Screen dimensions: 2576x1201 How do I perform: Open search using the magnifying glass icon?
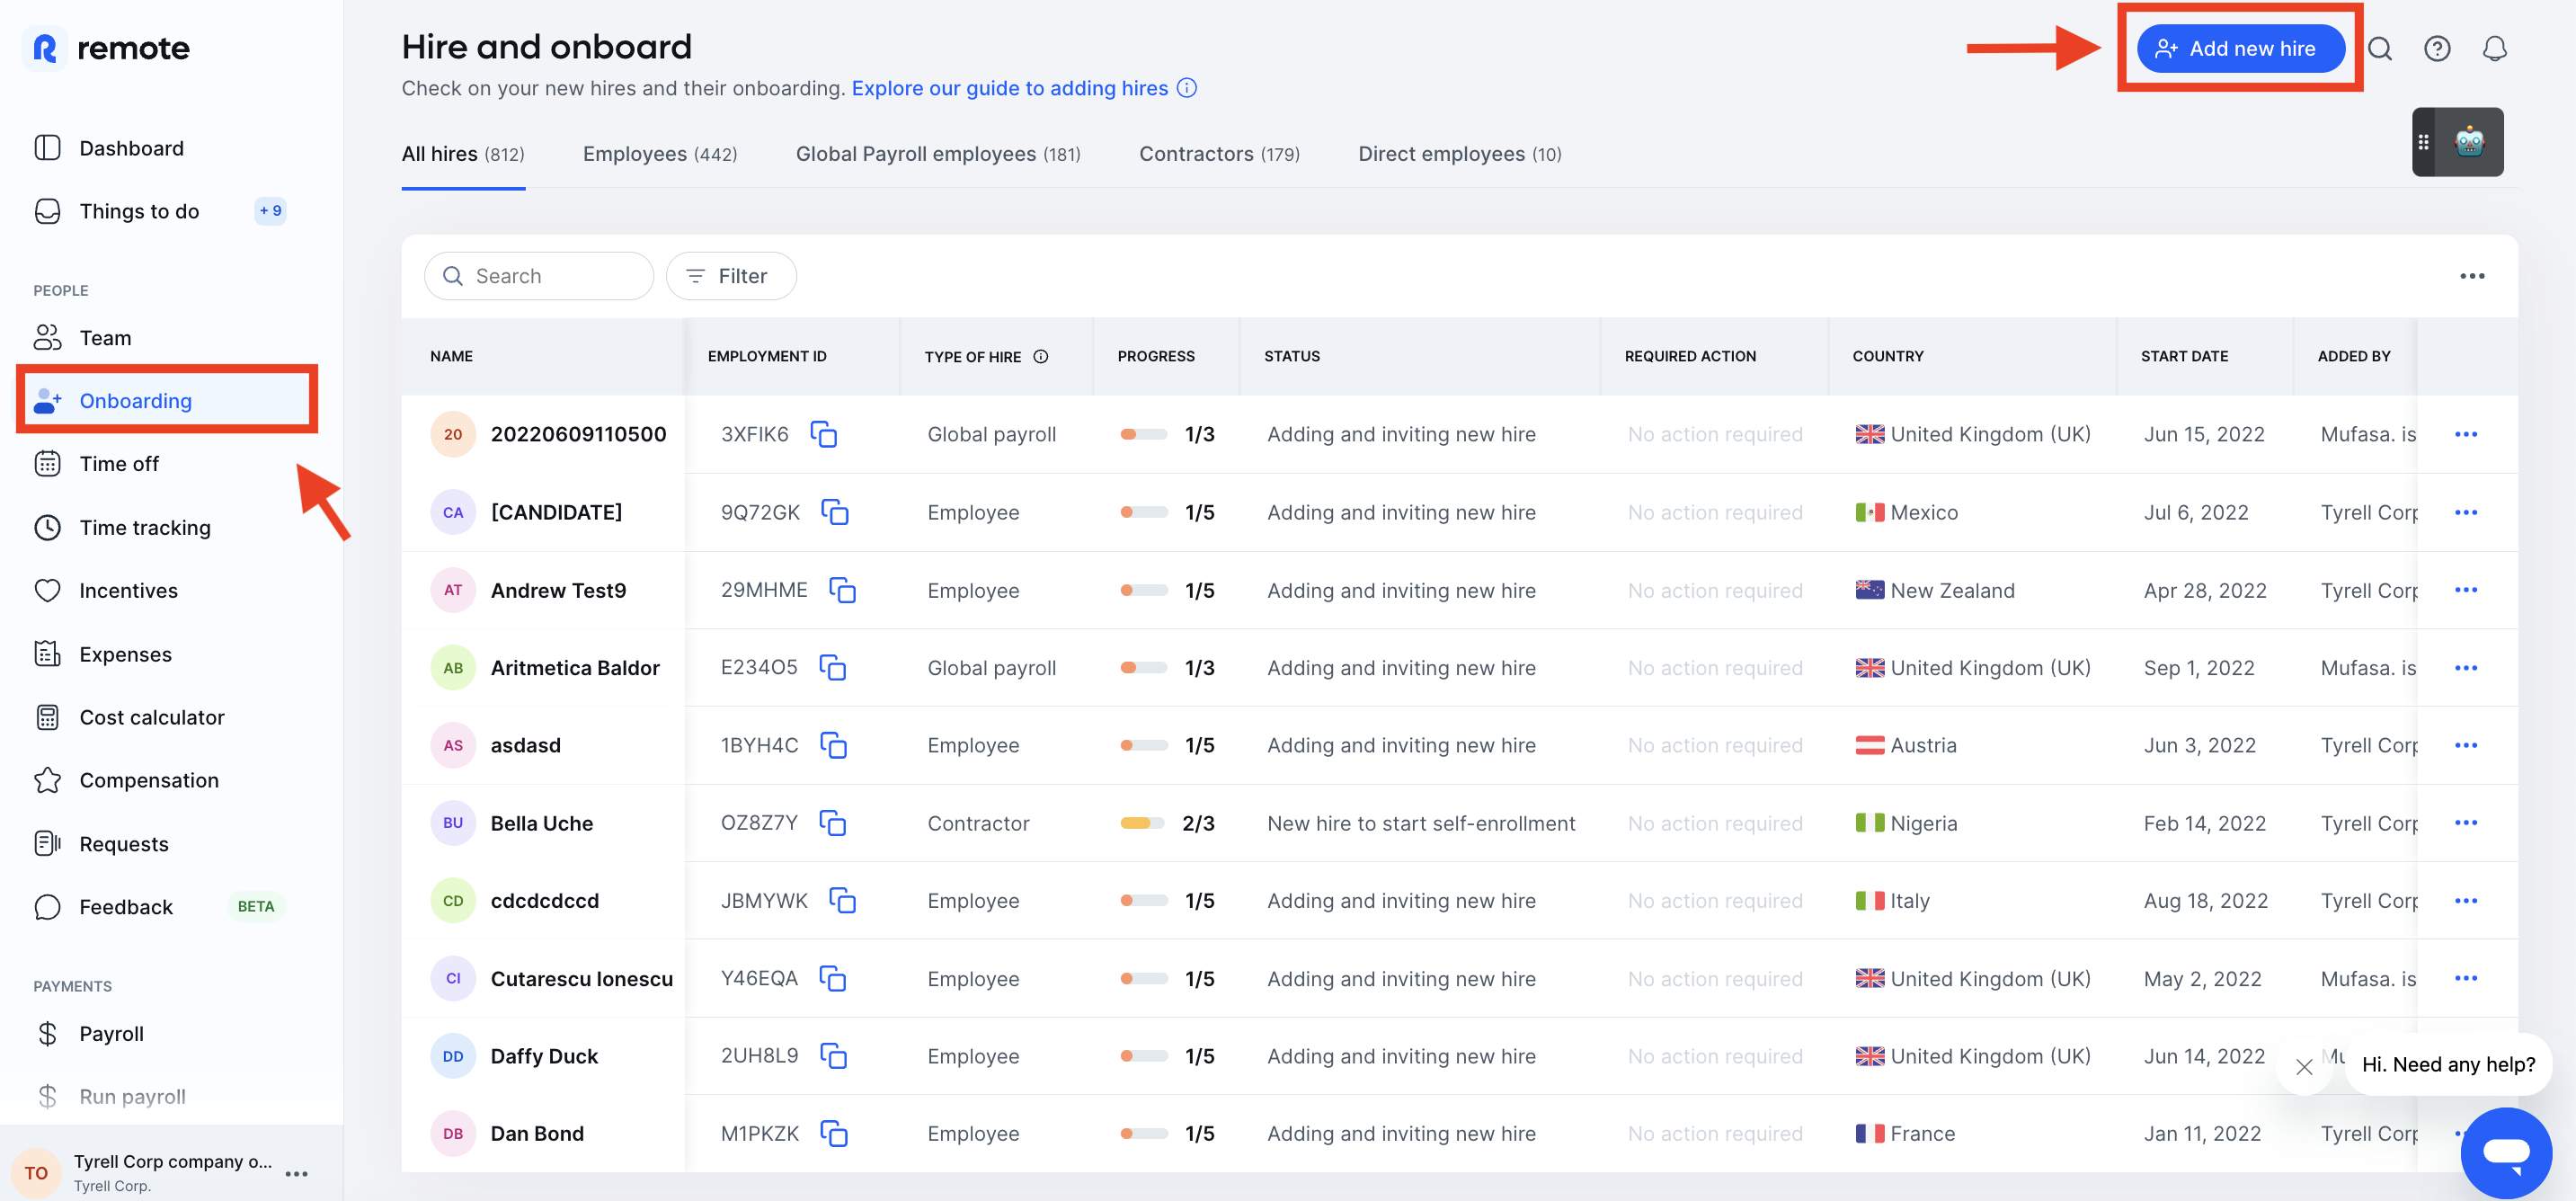pos(2381,47)
